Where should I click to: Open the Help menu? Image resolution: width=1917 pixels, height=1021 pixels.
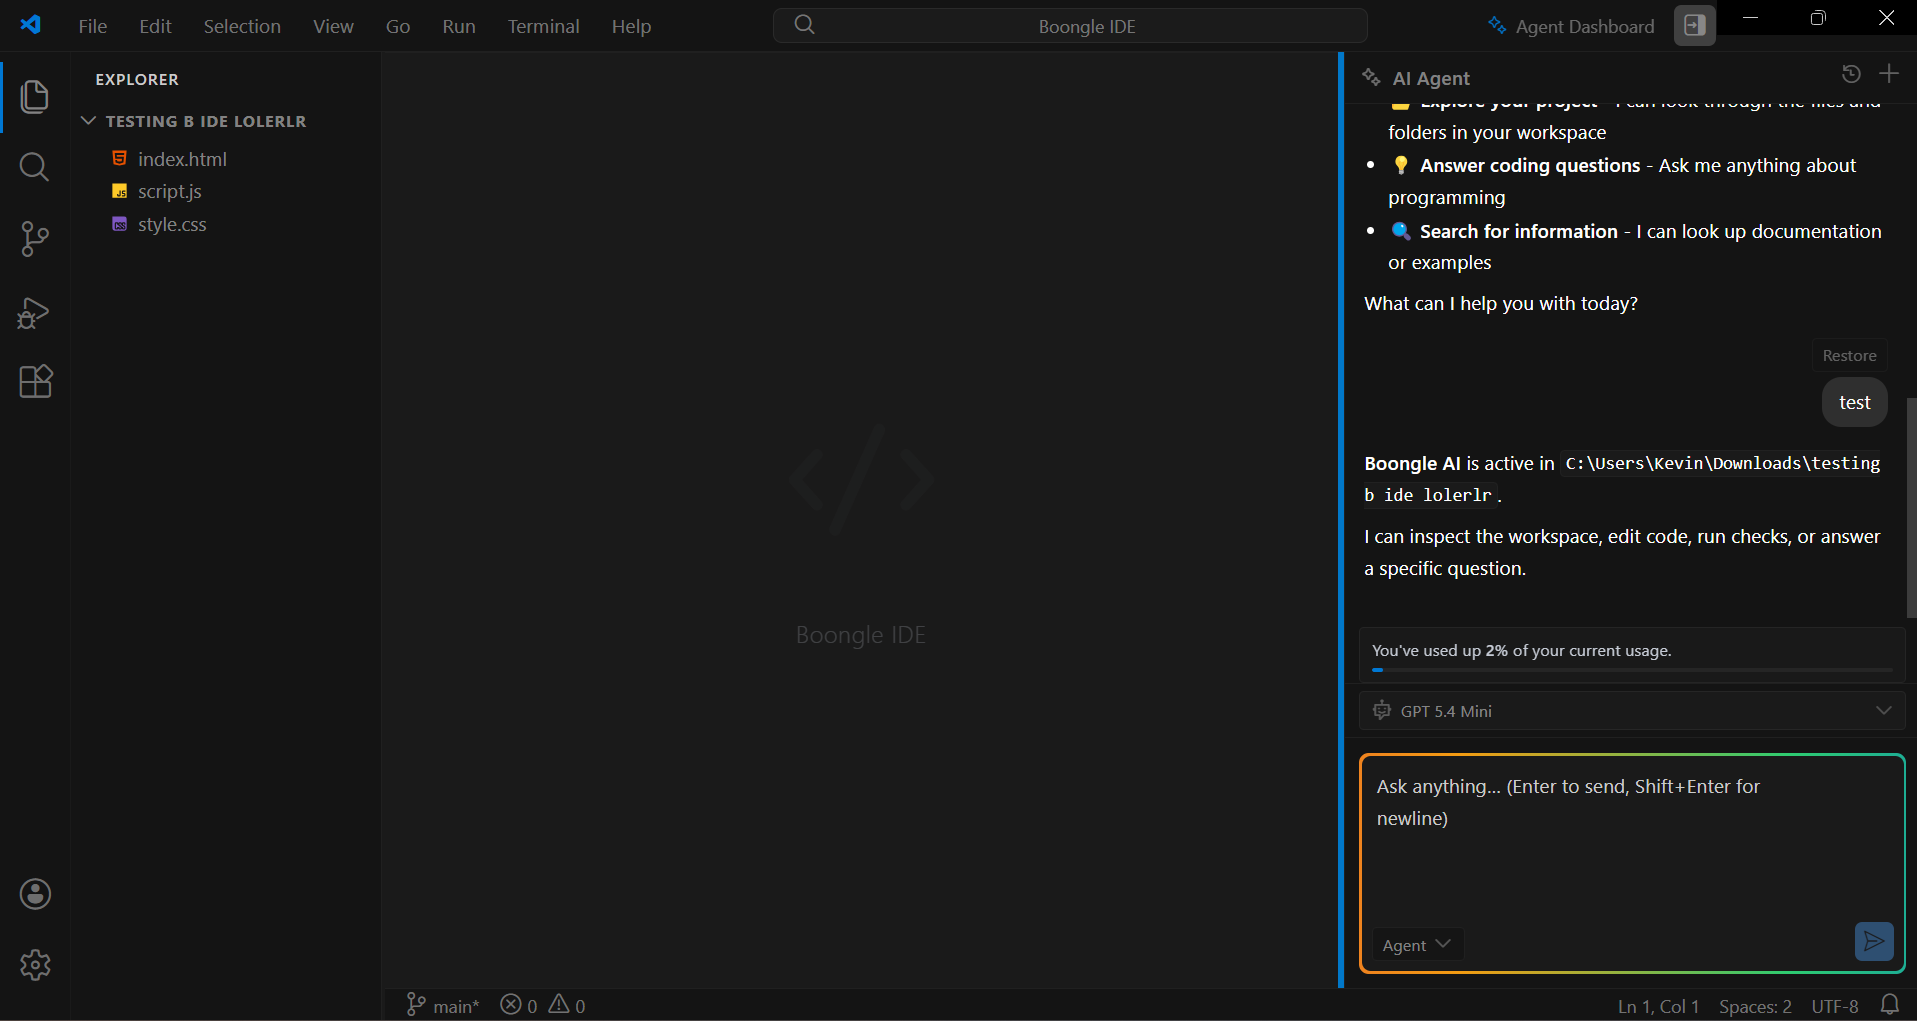click(x=631, y=26)
